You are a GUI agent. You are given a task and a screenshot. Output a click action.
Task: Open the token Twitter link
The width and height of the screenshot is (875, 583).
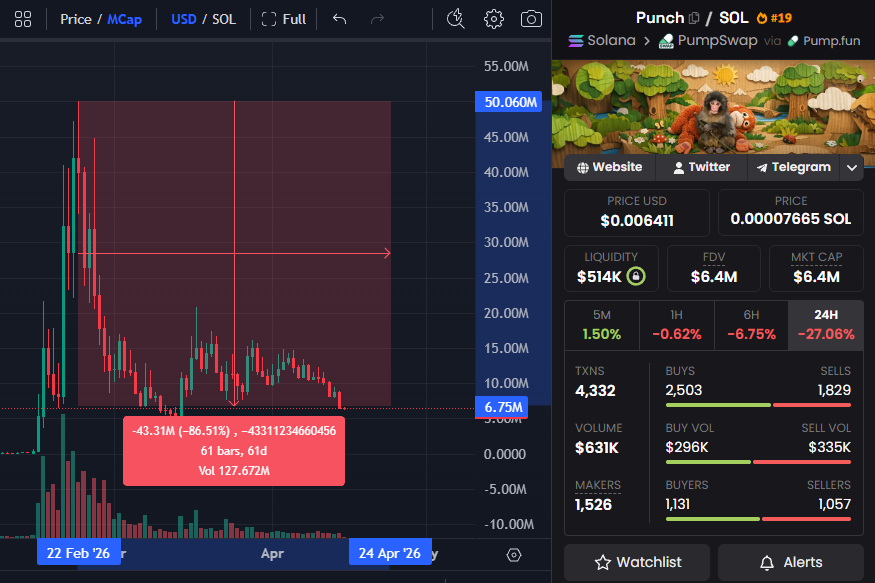coord(701,167)
